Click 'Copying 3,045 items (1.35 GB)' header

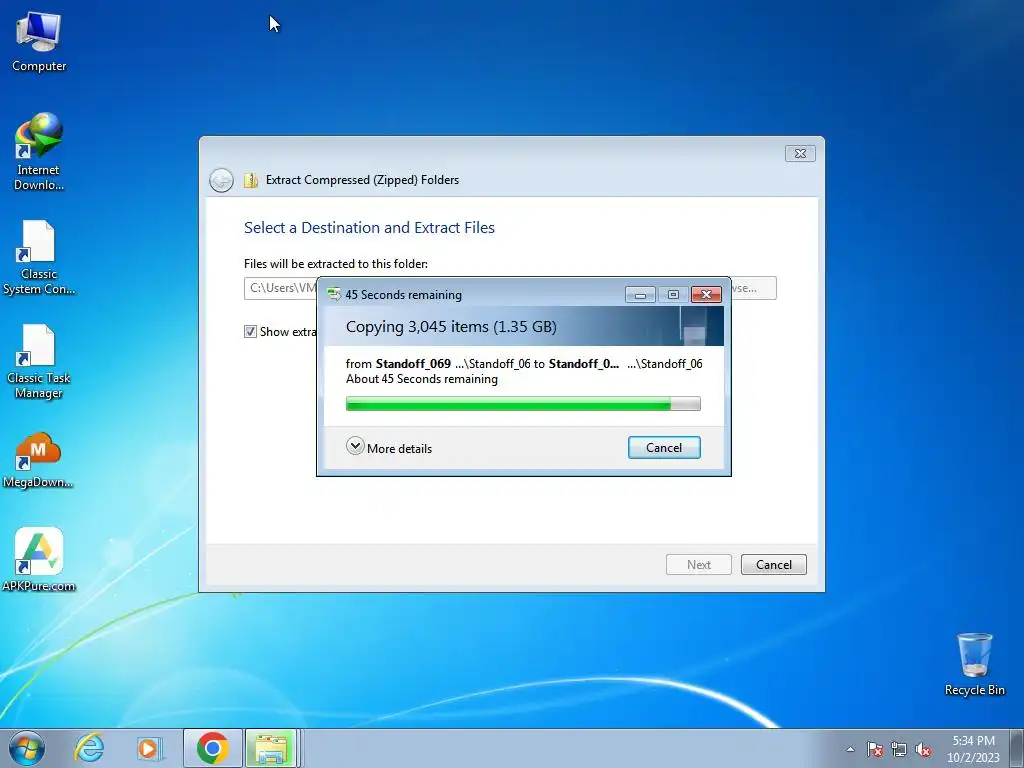coord(451,327)
